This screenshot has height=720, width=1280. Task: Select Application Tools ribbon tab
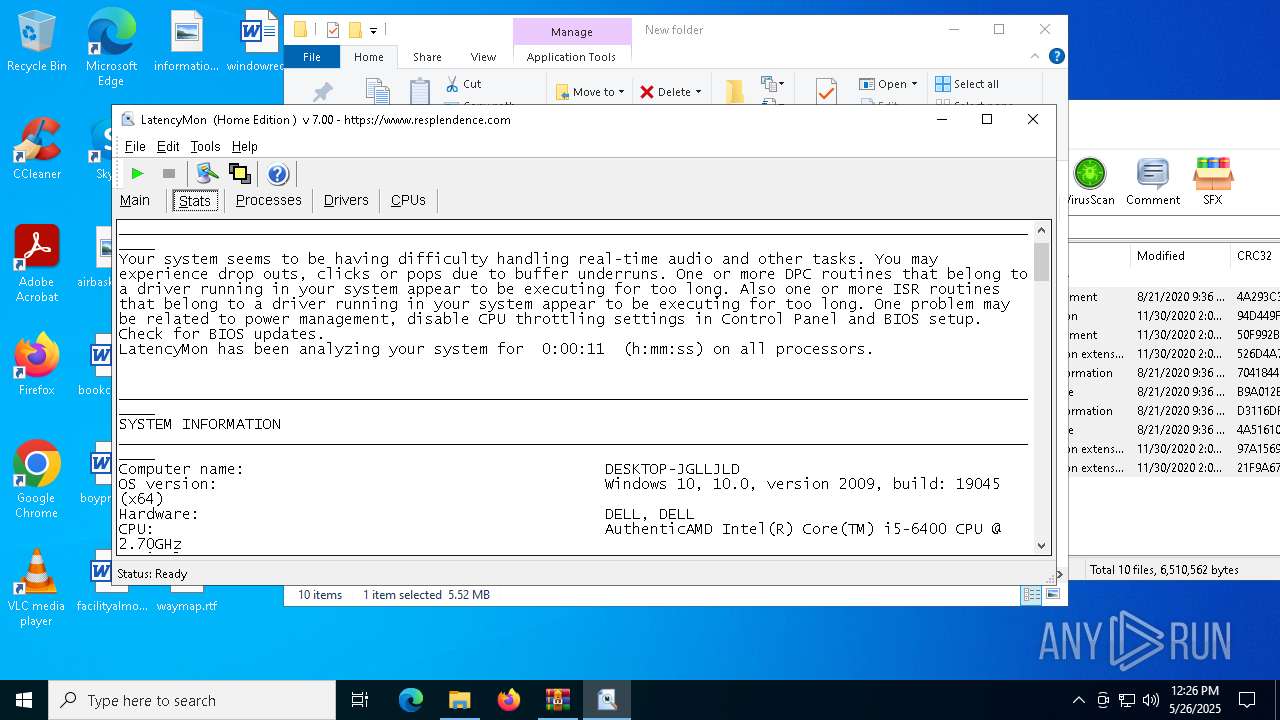pos(571,57)
